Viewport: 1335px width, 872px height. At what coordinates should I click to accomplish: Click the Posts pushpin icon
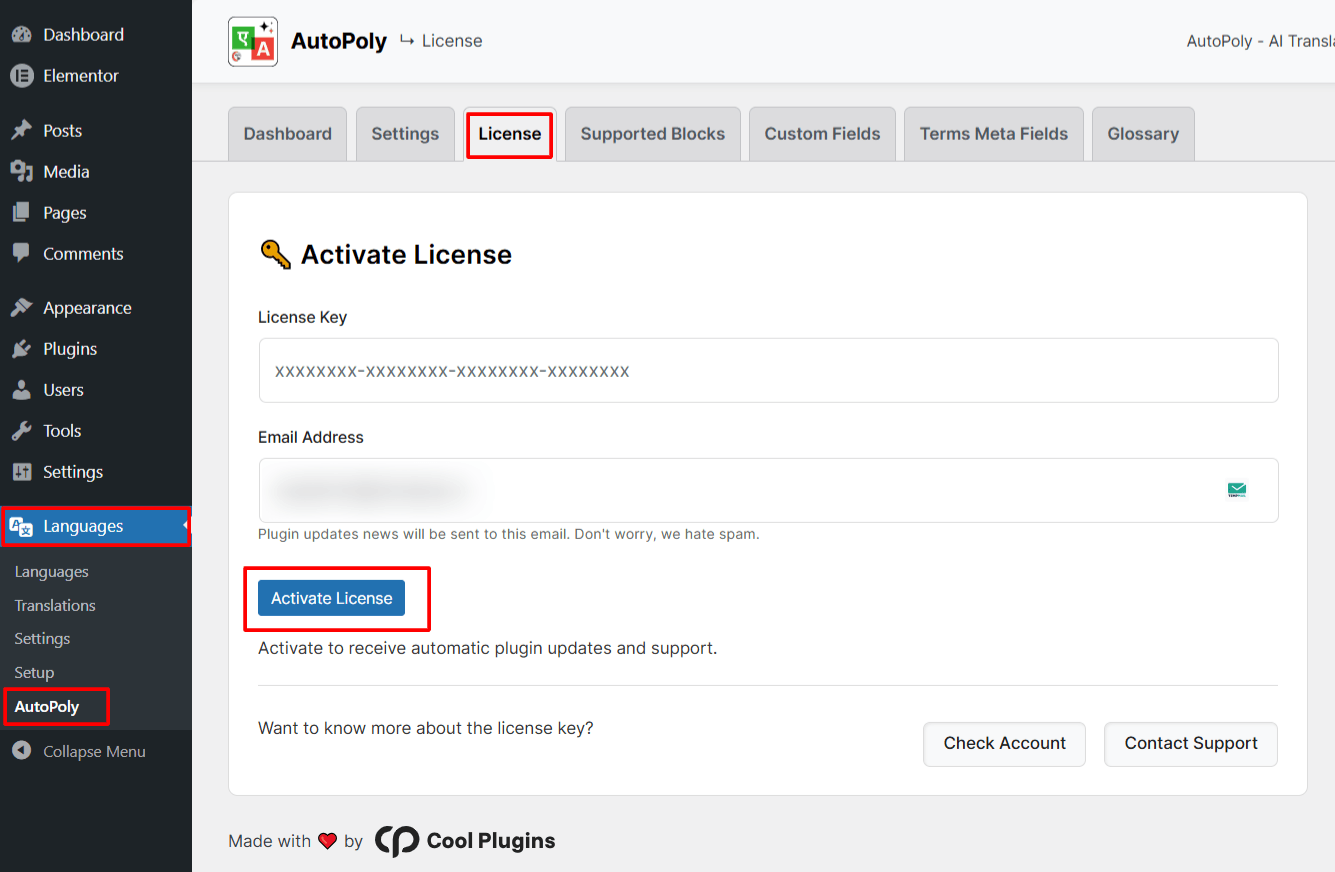coord(21,131)
